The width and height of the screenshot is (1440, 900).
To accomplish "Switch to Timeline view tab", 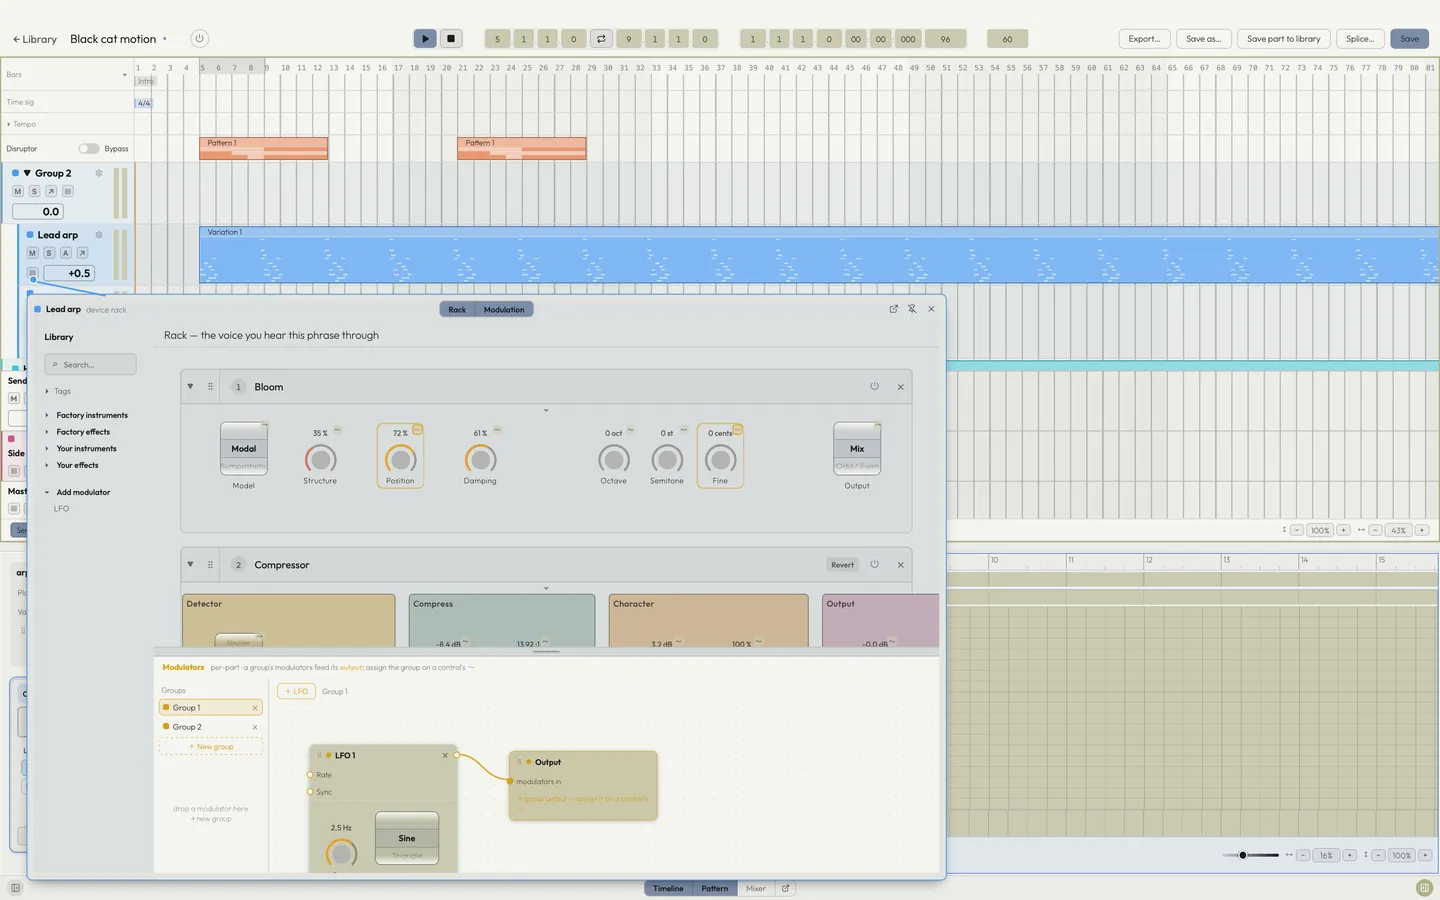I will (669, 888).
